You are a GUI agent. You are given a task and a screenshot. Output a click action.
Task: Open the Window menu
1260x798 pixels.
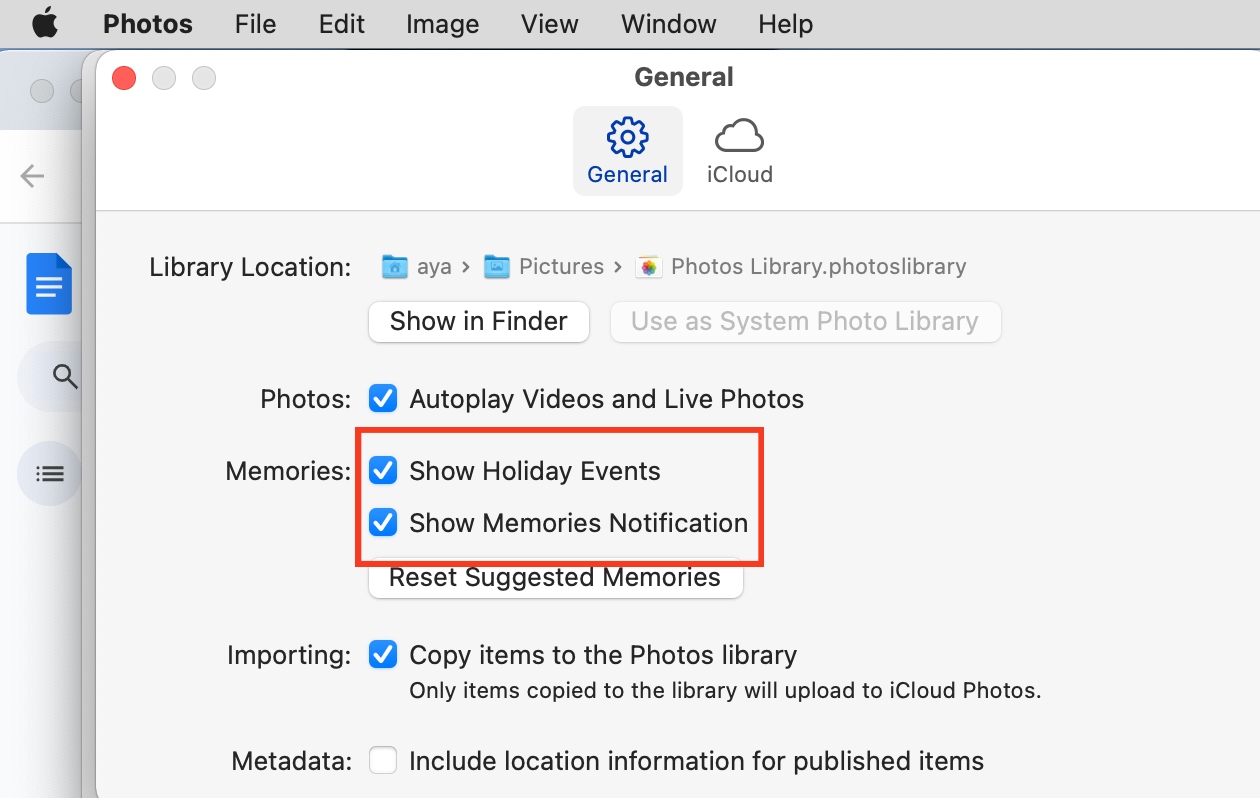point(667,24)
